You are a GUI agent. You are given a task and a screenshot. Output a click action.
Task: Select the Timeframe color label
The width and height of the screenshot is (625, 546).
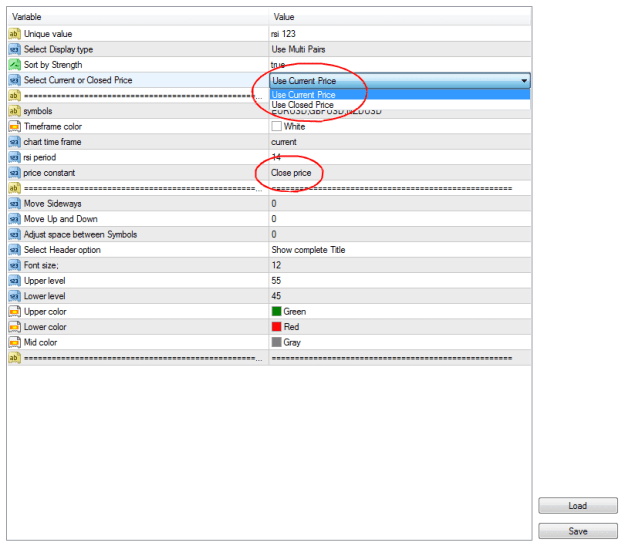pos(53,126)
